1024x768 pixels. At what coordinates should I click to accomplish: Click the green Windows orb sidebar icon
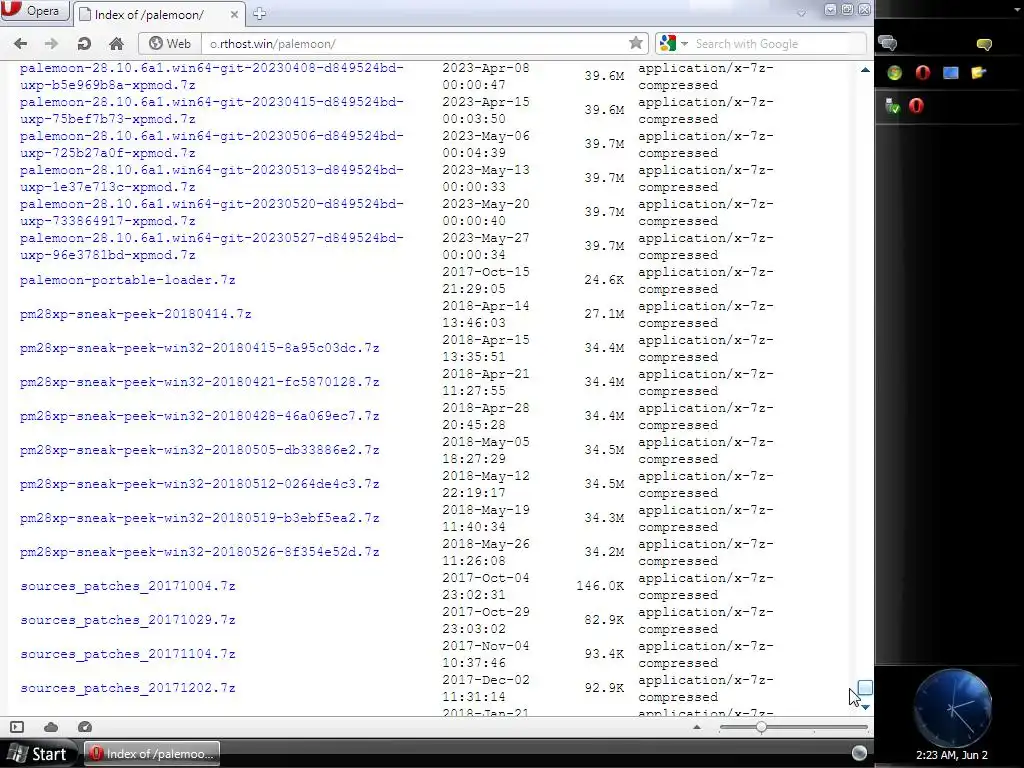[x=894, y=72]
